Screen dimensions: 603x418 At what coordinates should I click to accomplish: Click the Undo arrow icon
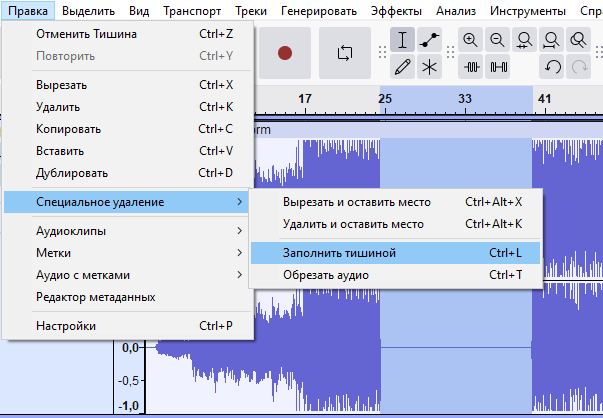(x=551, y=67)
